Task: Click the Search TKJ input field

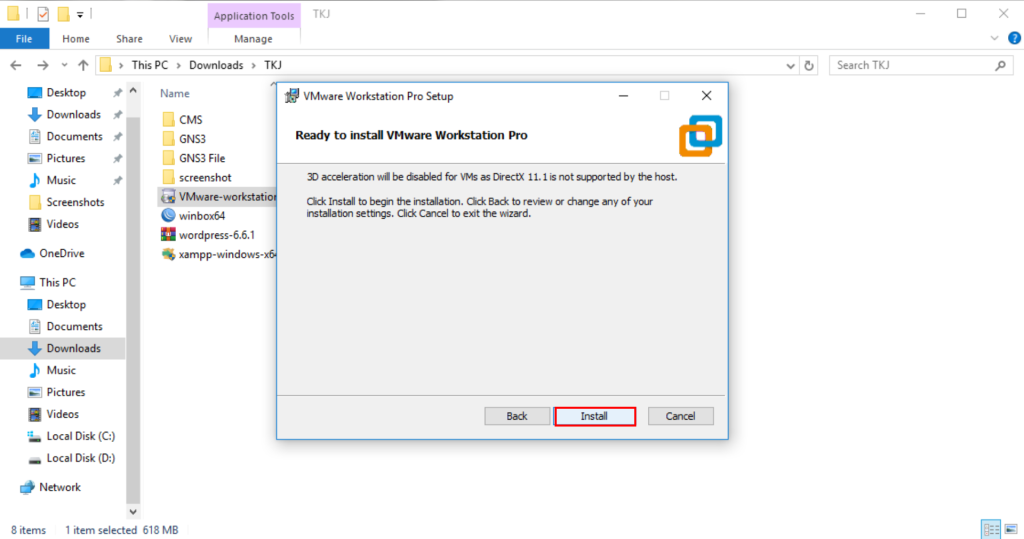Action: click(910, 65)
